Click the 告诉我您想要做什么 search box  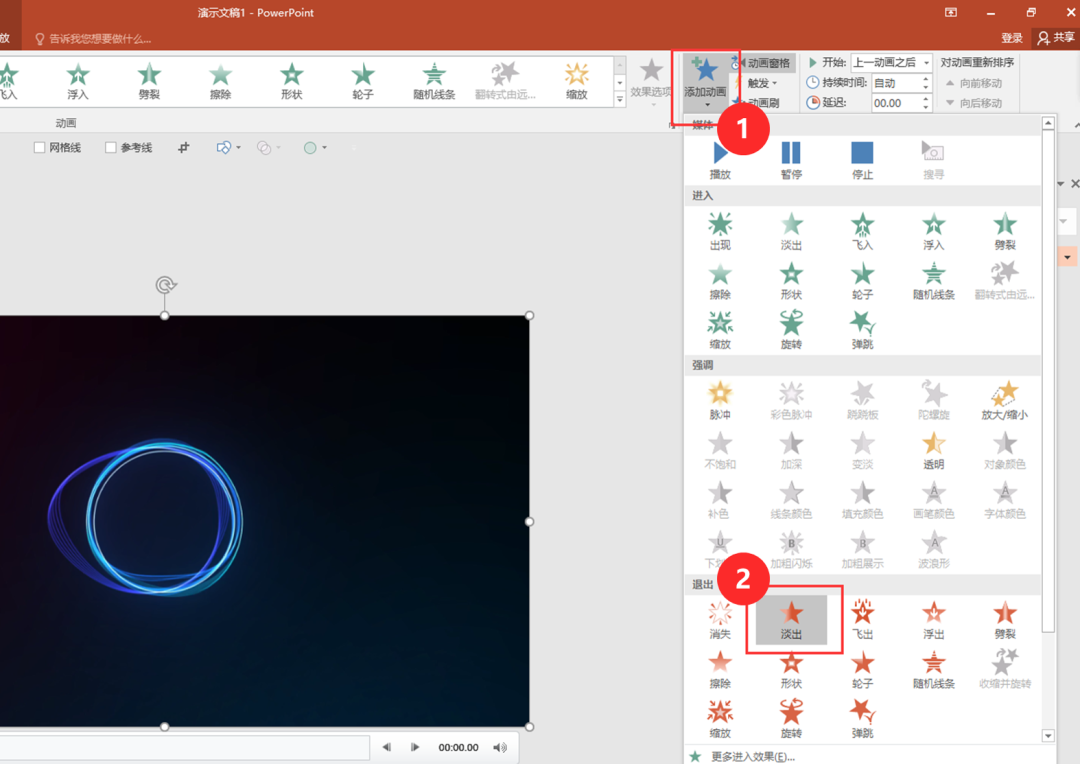point(93,39)
